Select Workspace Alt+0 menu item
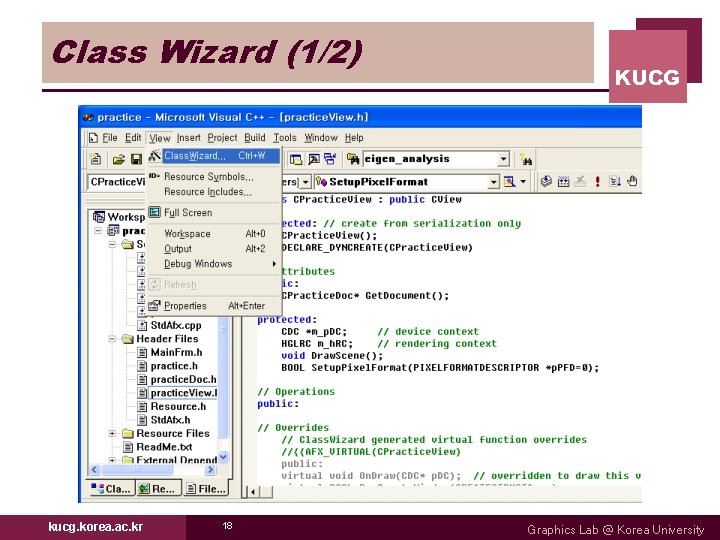 pyautogui.click(x=214, y=234)
